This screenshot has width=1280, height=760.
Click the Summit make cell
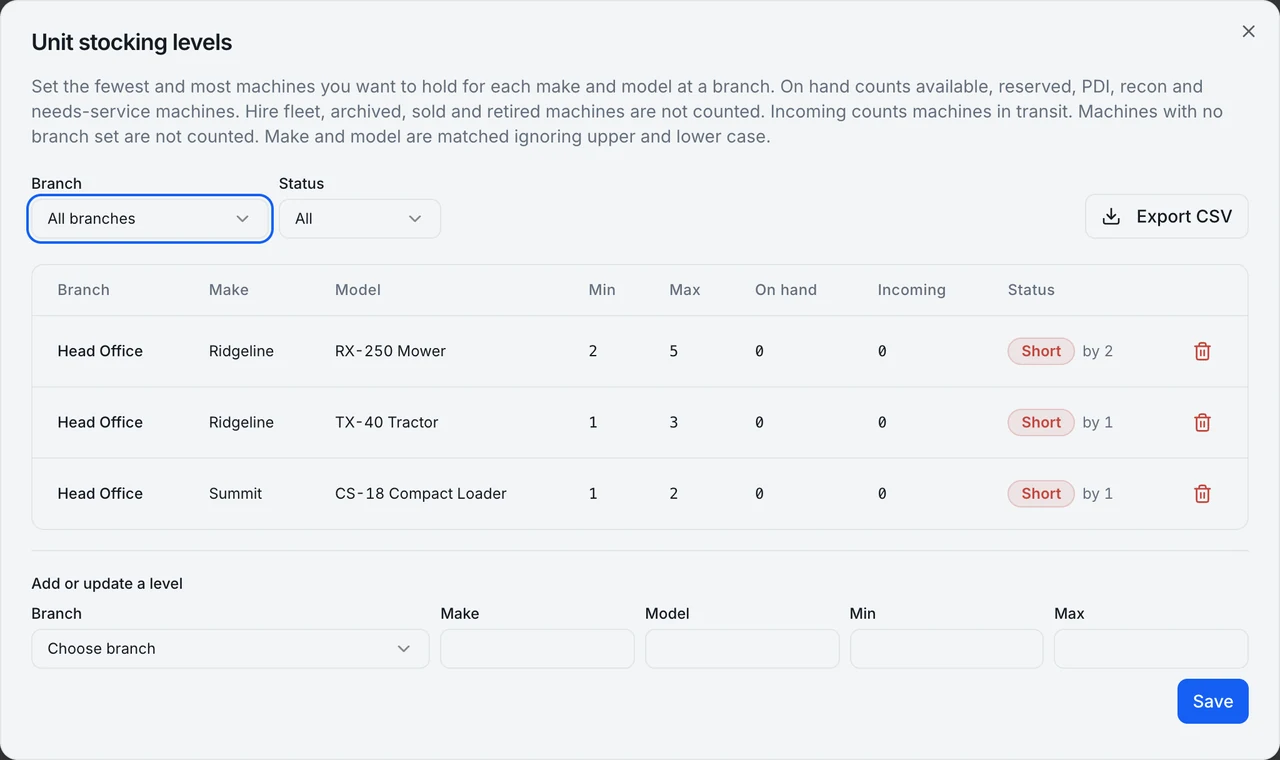[x=235, y=493]
